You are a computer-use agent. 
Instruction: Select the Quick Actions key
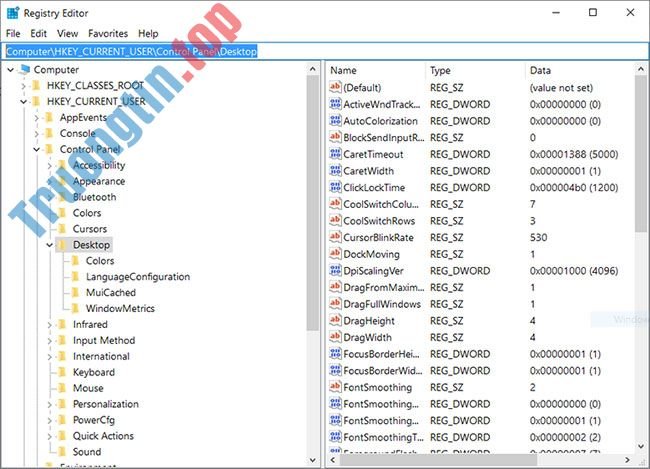click(x=103, y=436)
